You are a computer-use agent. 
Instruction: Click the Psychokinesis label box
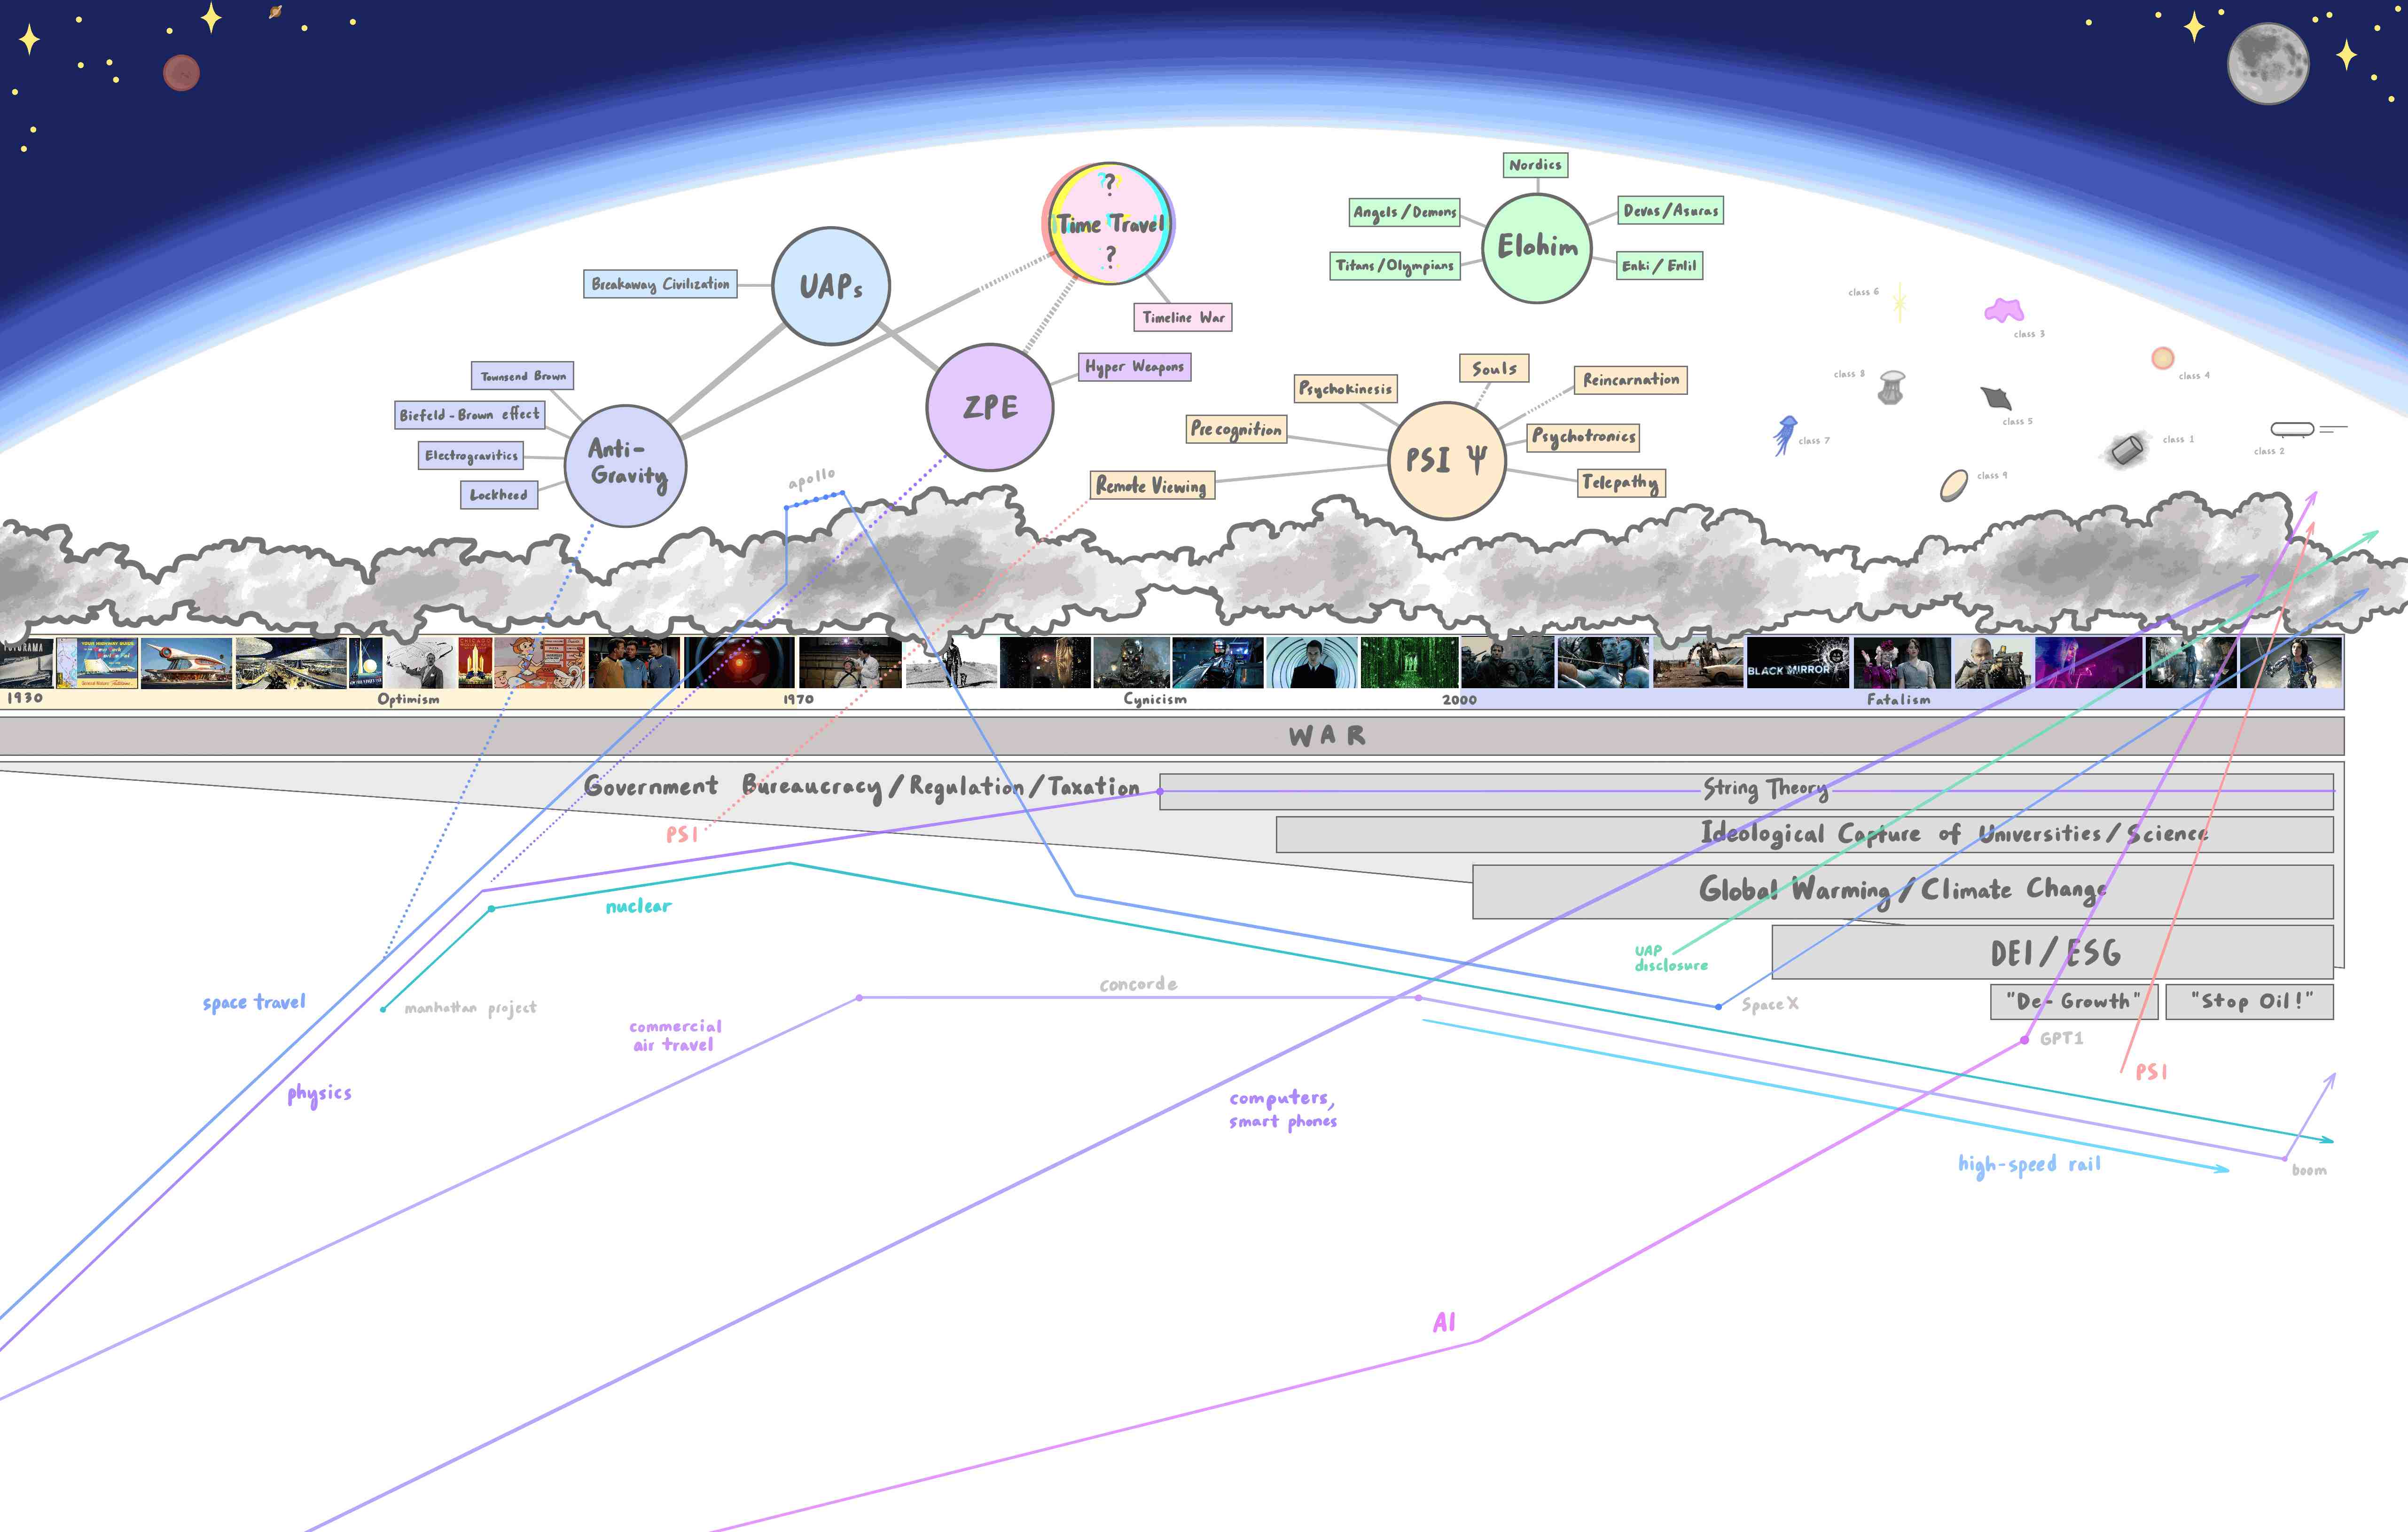(1345, 389)
